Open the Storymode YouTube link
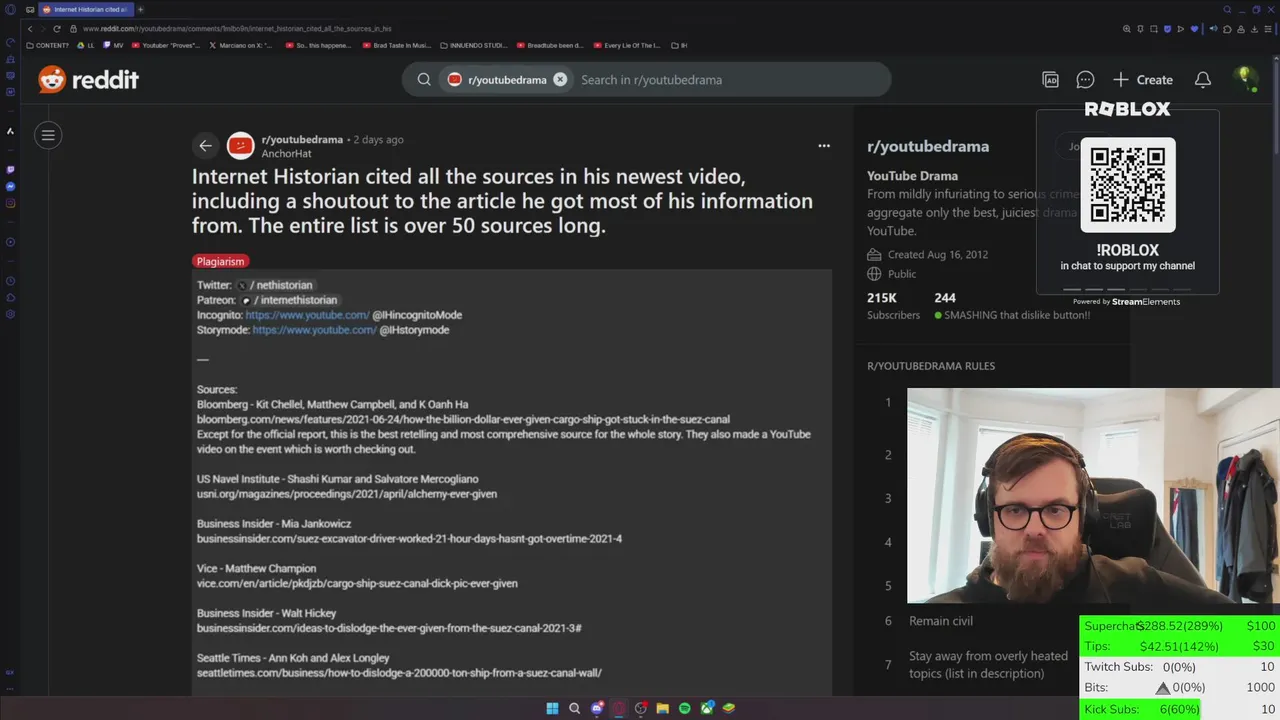The image size is (1280, 720). pos(314,330)
